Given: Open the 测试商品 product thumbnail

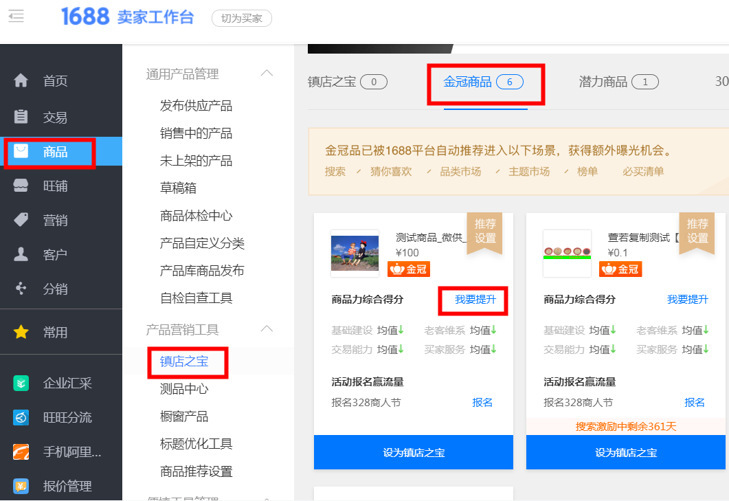Looking at the screenshot, I should point(355,253).
